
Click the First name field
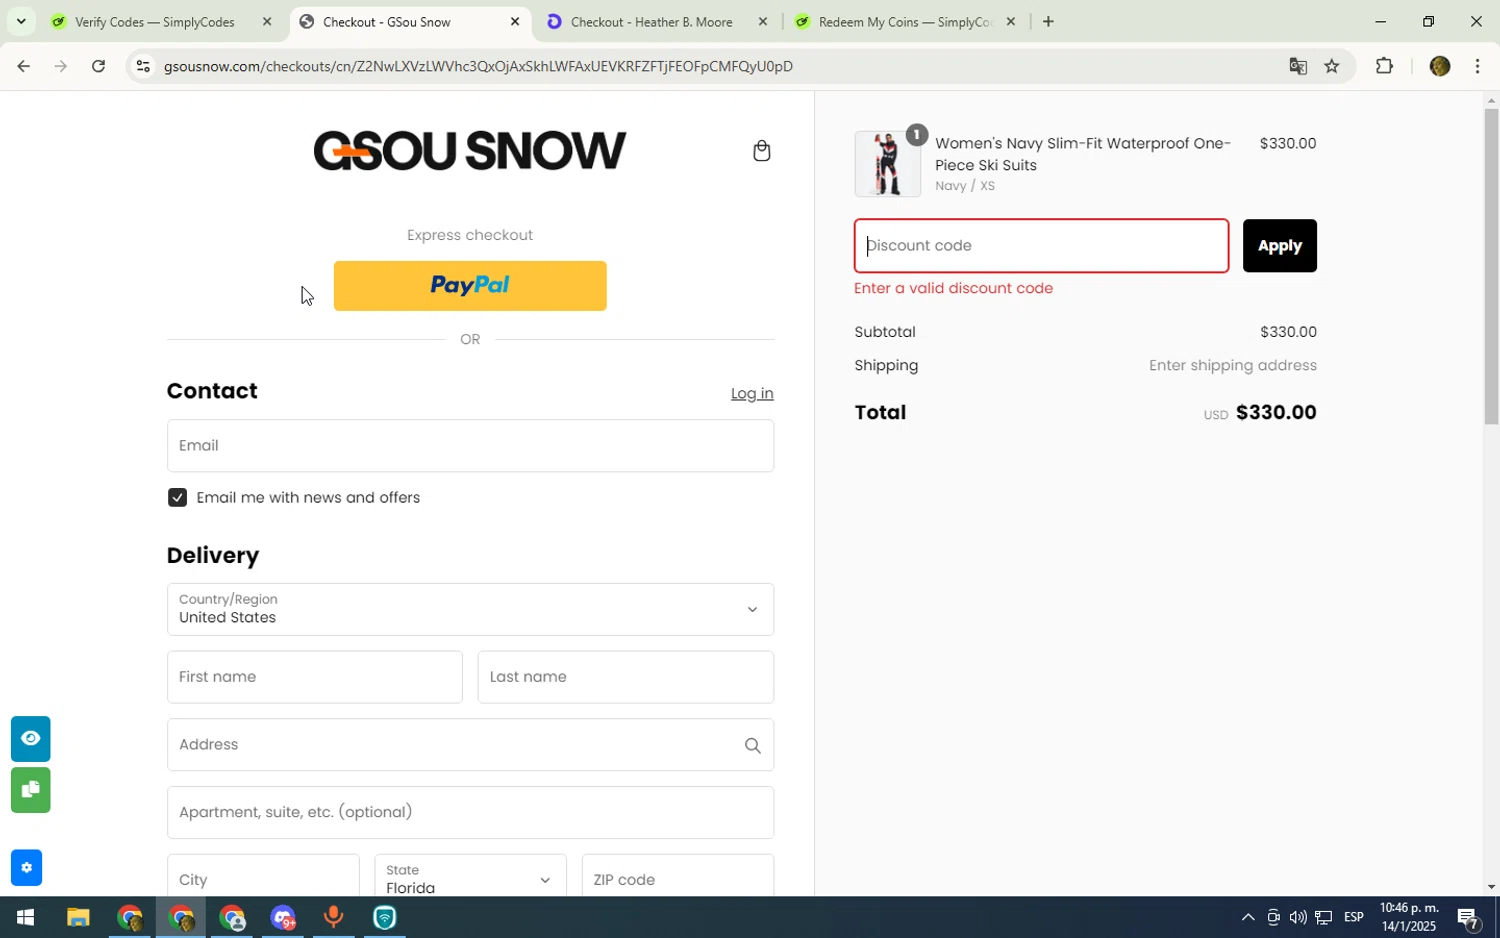pyautogui.click(x=315, y=677)
